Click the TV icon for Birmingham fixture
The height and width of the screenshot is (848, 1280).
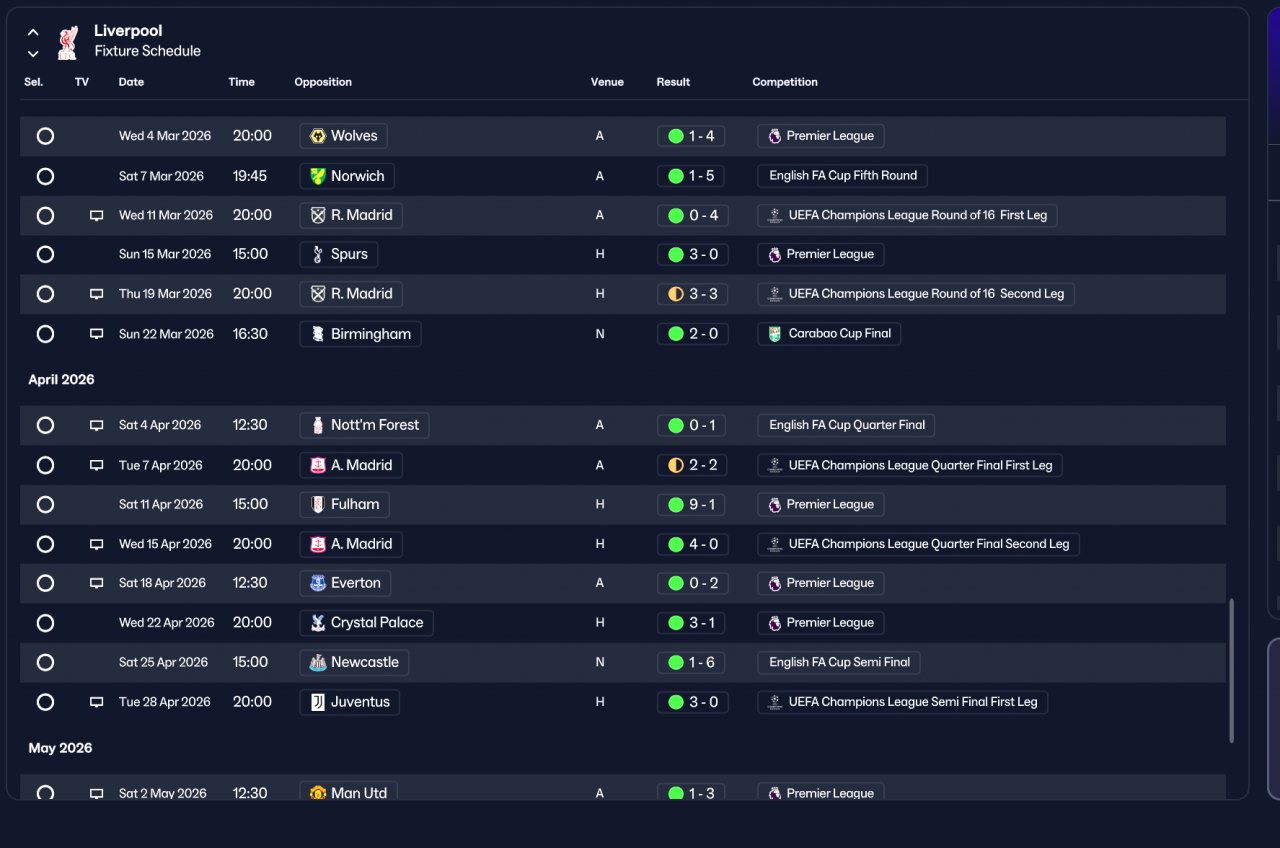[97, 334]
